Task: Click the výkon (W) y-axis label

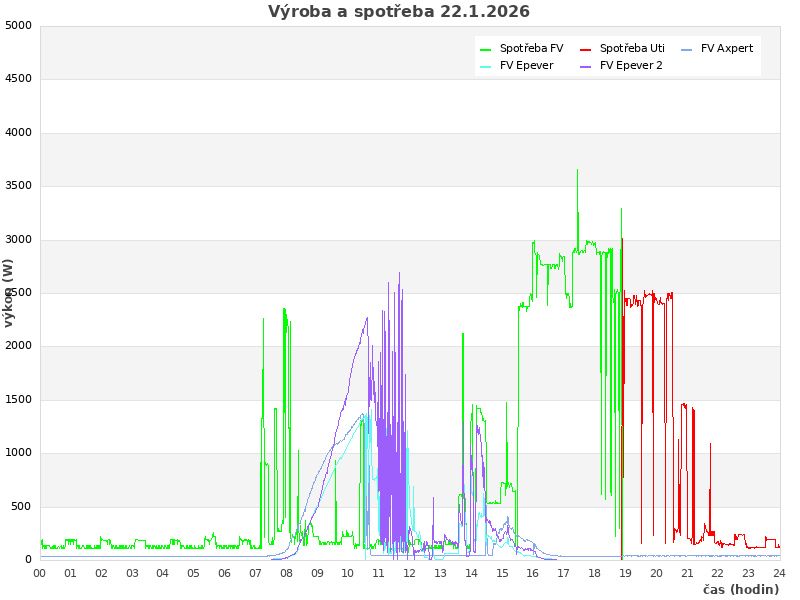Action: [9, 293]
